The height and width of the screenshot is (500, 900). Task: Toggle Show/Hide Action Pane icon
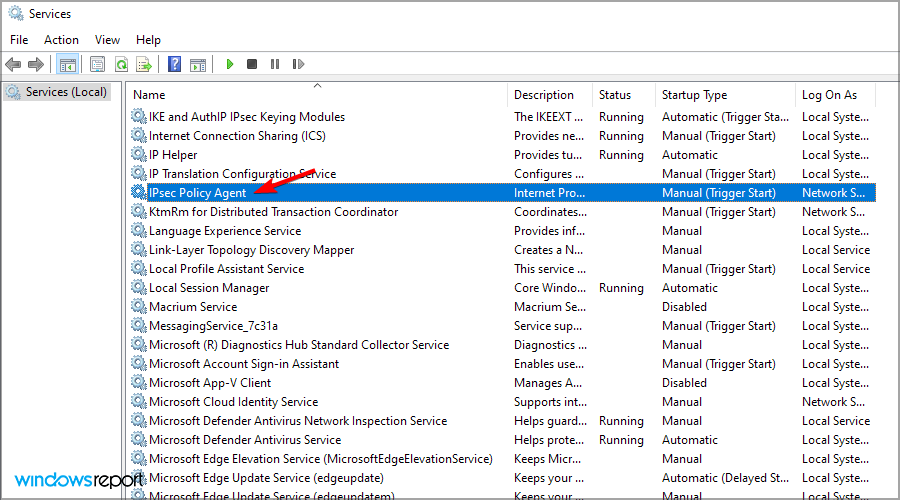pos(198,64)
